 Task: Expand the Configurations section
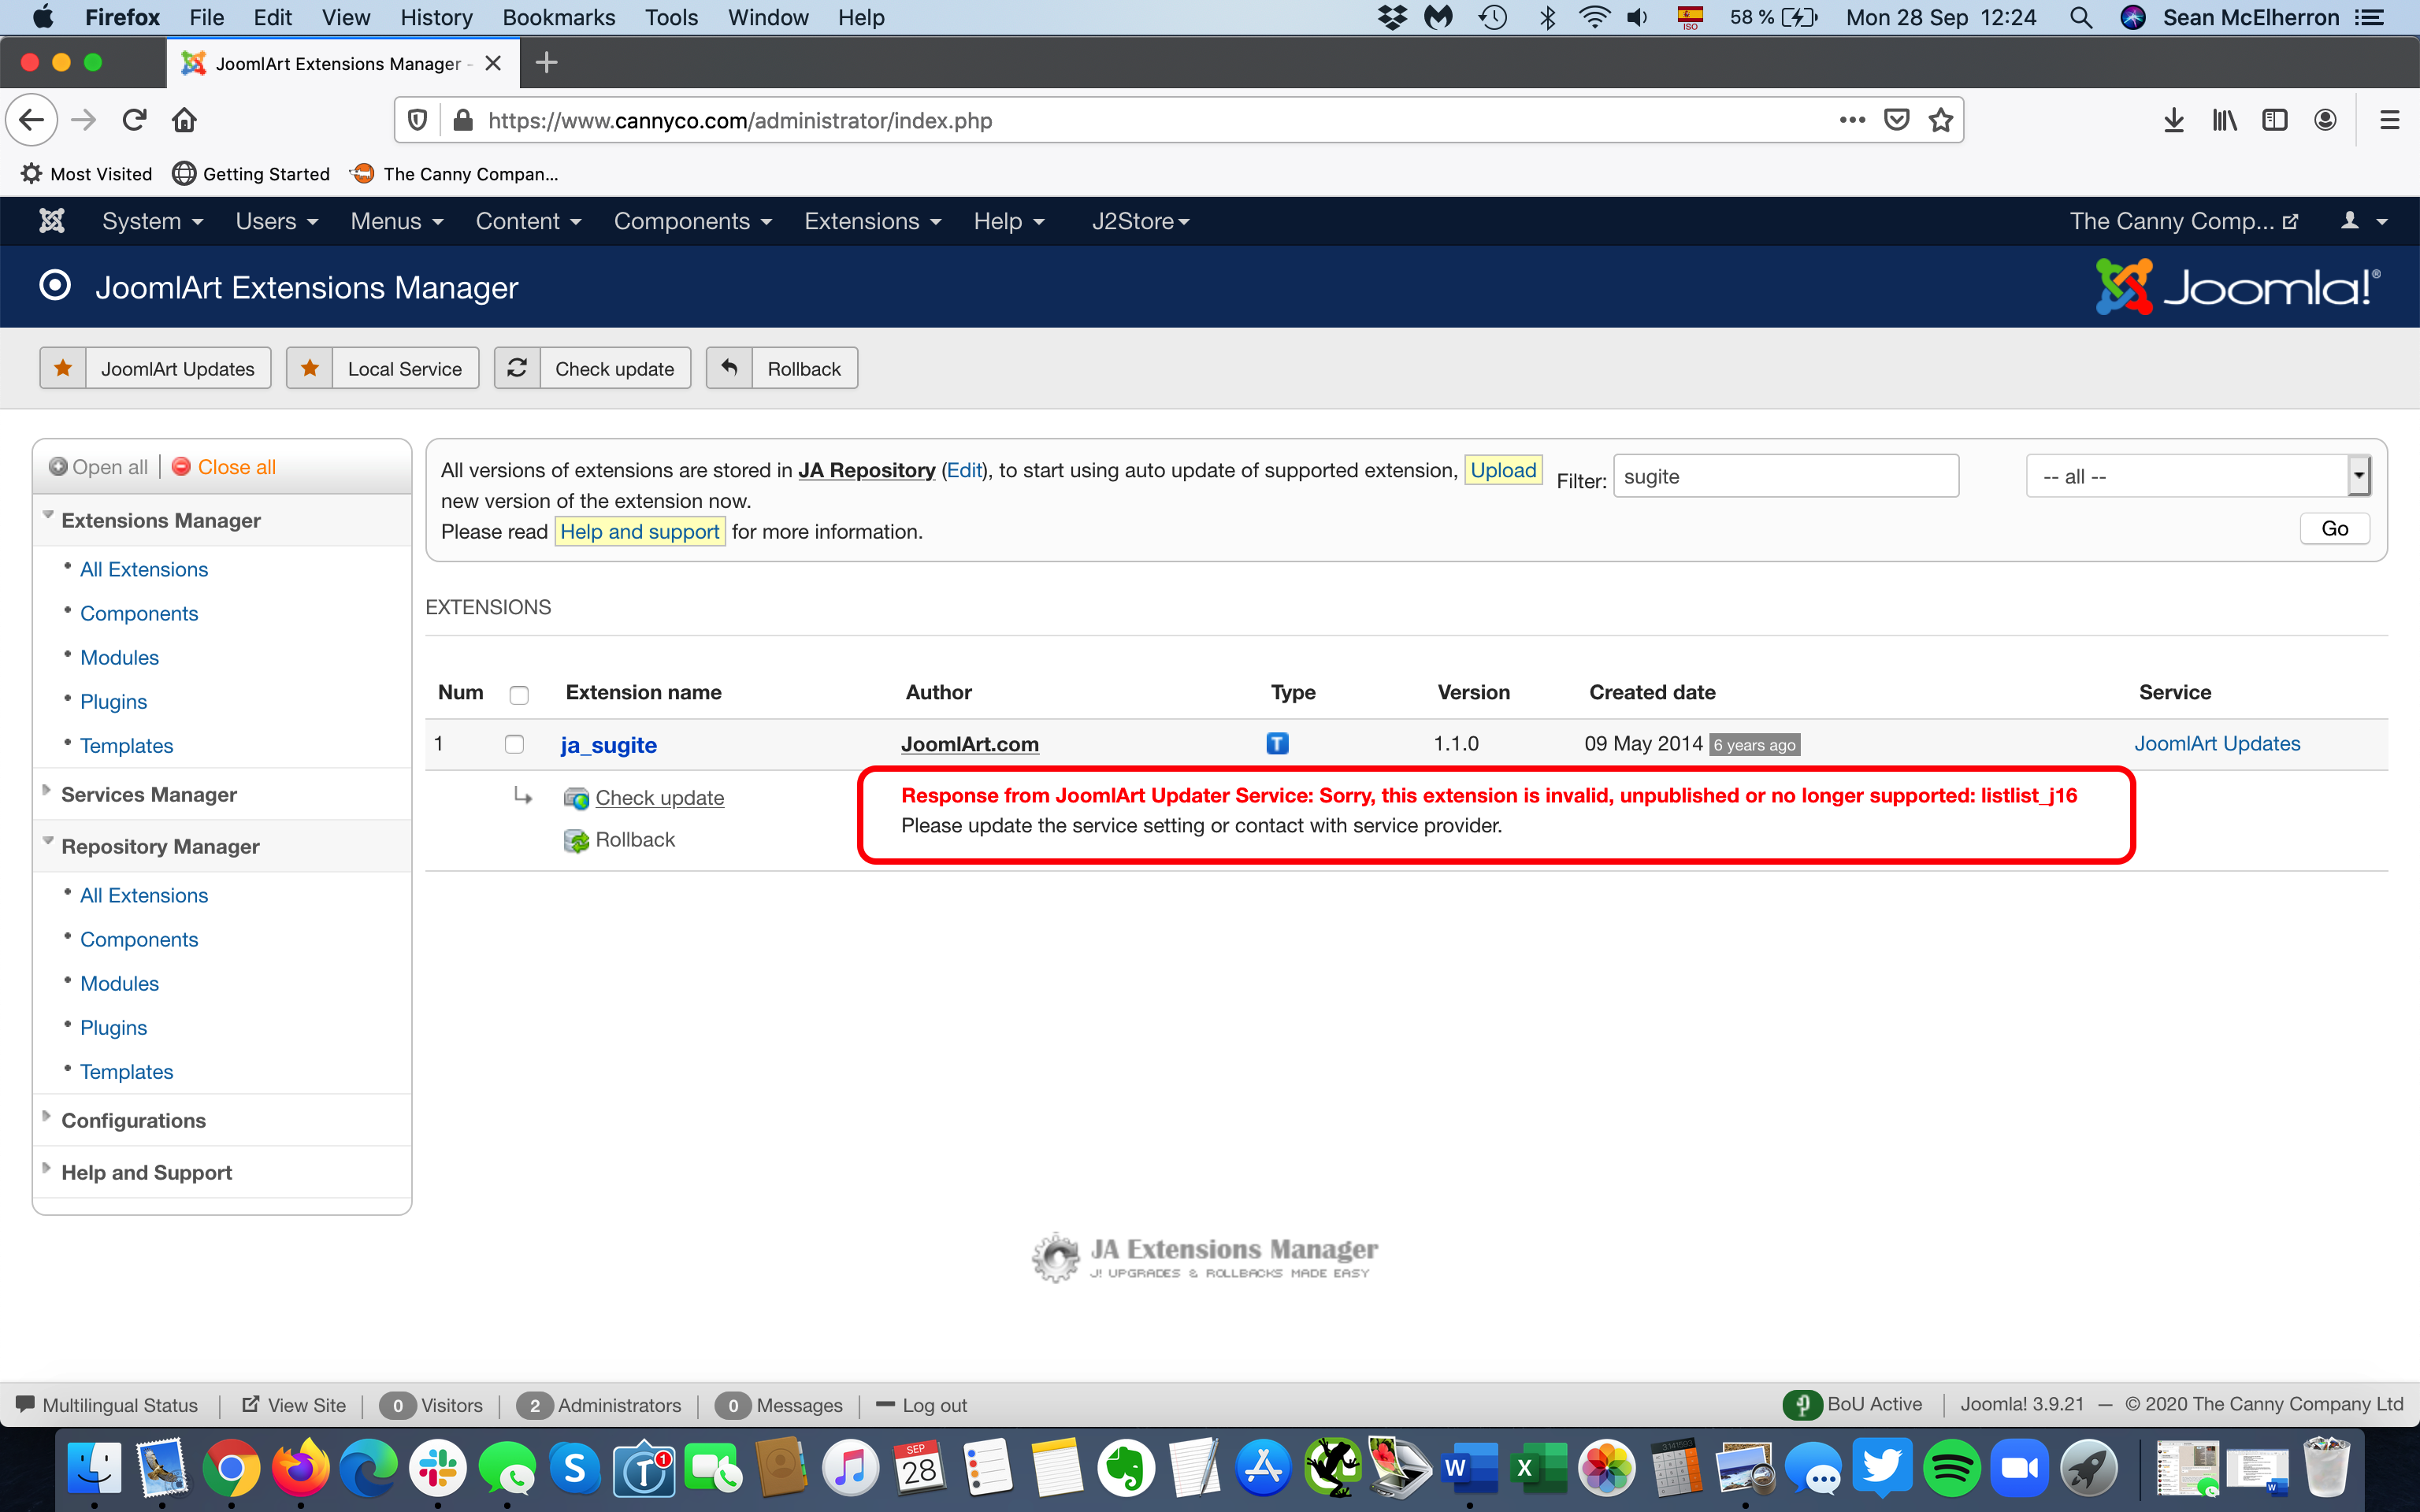pyautogui.click(x=133, y=1120)
